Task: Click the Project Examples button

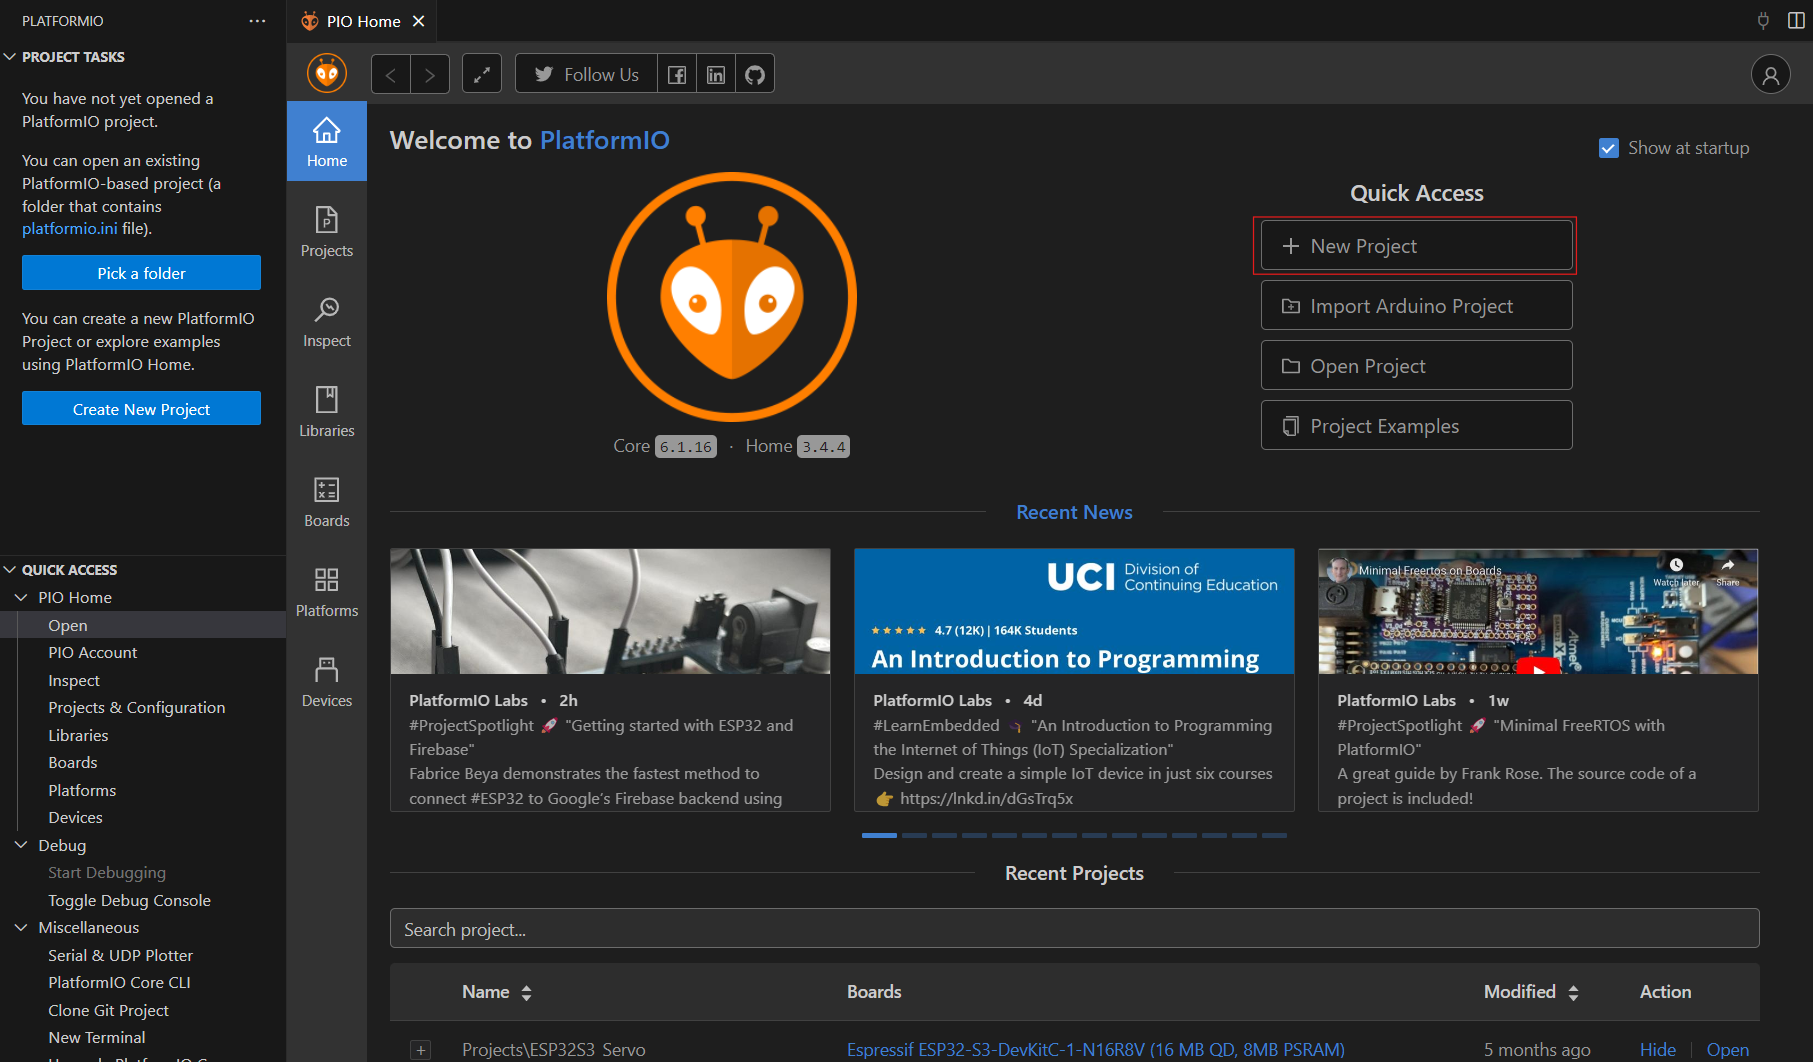Action: [1416, 426]
